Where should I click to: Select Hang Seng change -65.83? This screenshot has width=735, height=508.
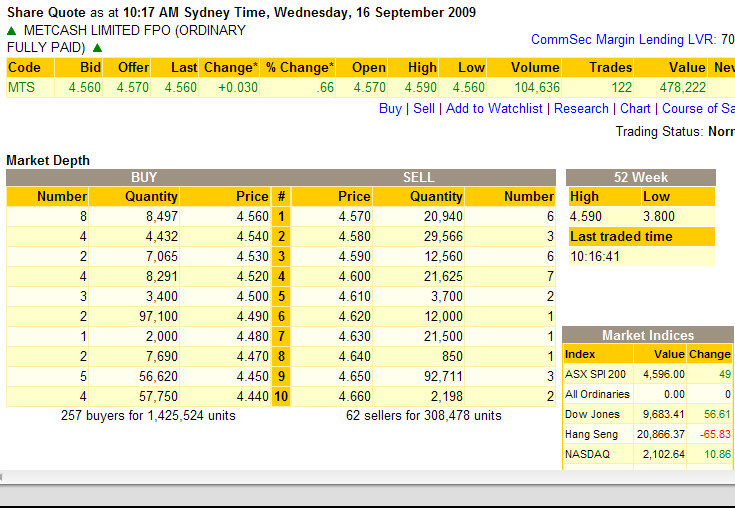(715, 434)
